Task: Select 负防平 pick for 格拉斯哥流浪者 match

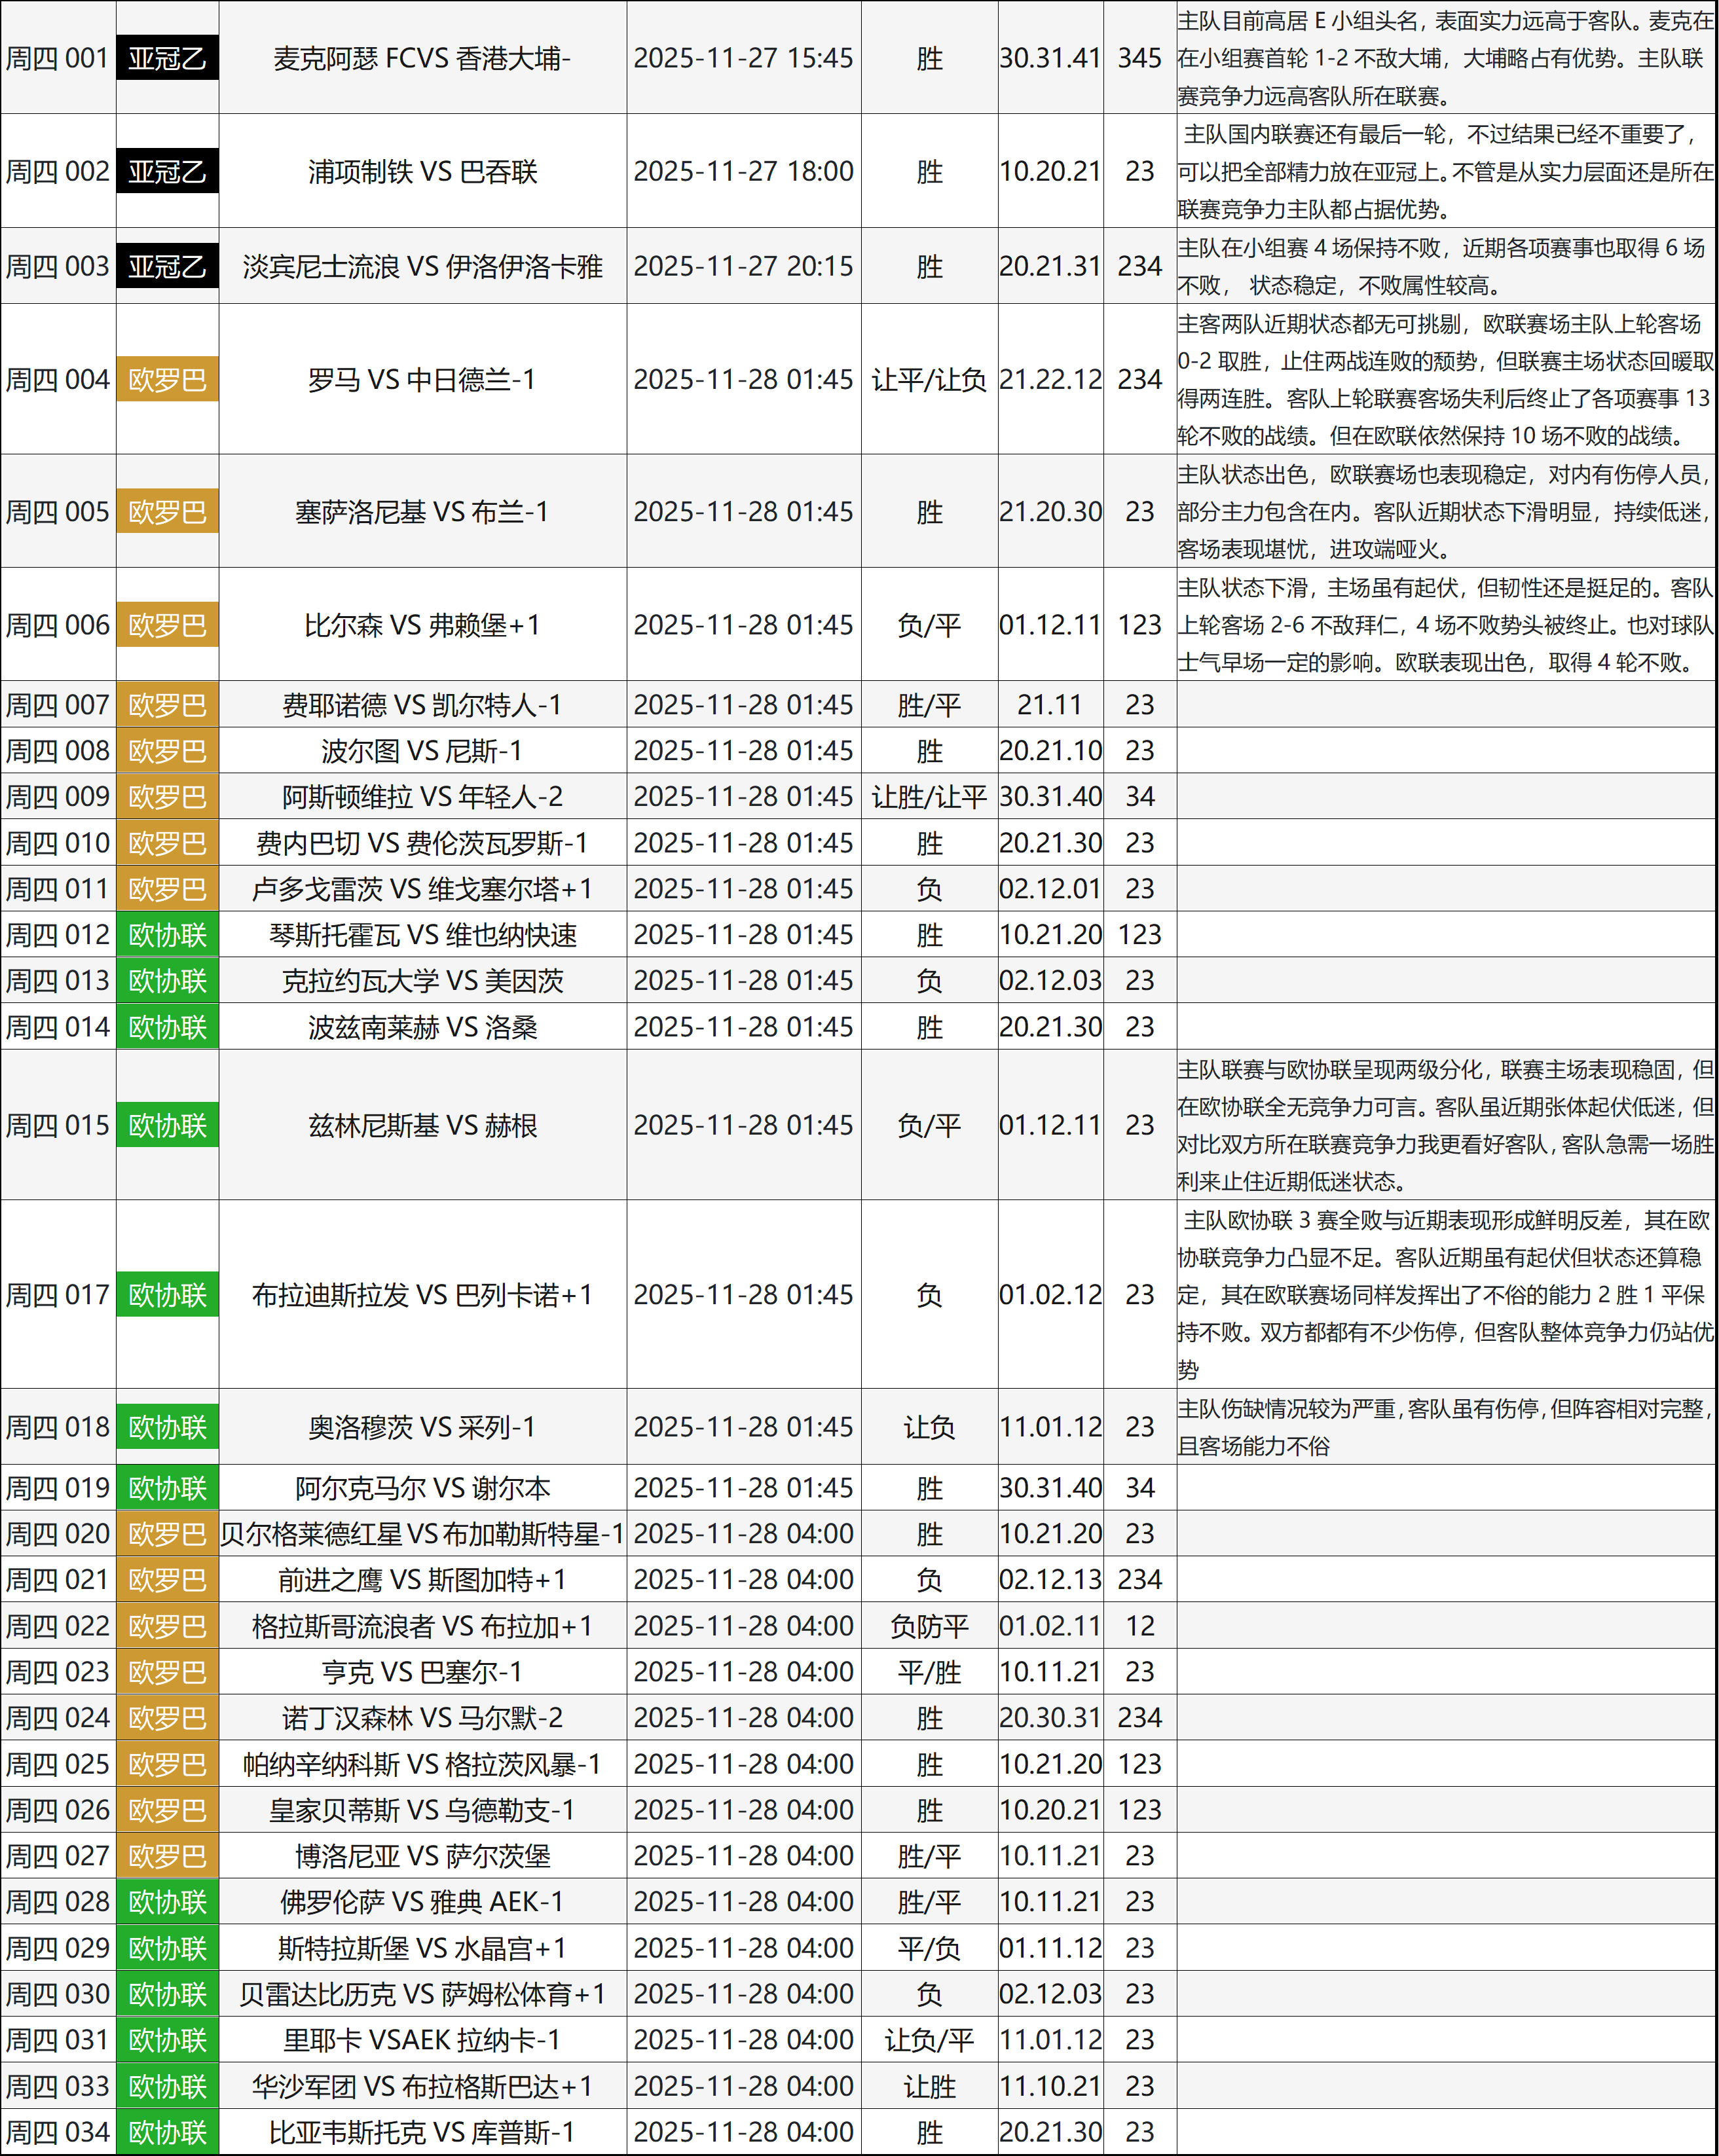Action: [928, 1626]
